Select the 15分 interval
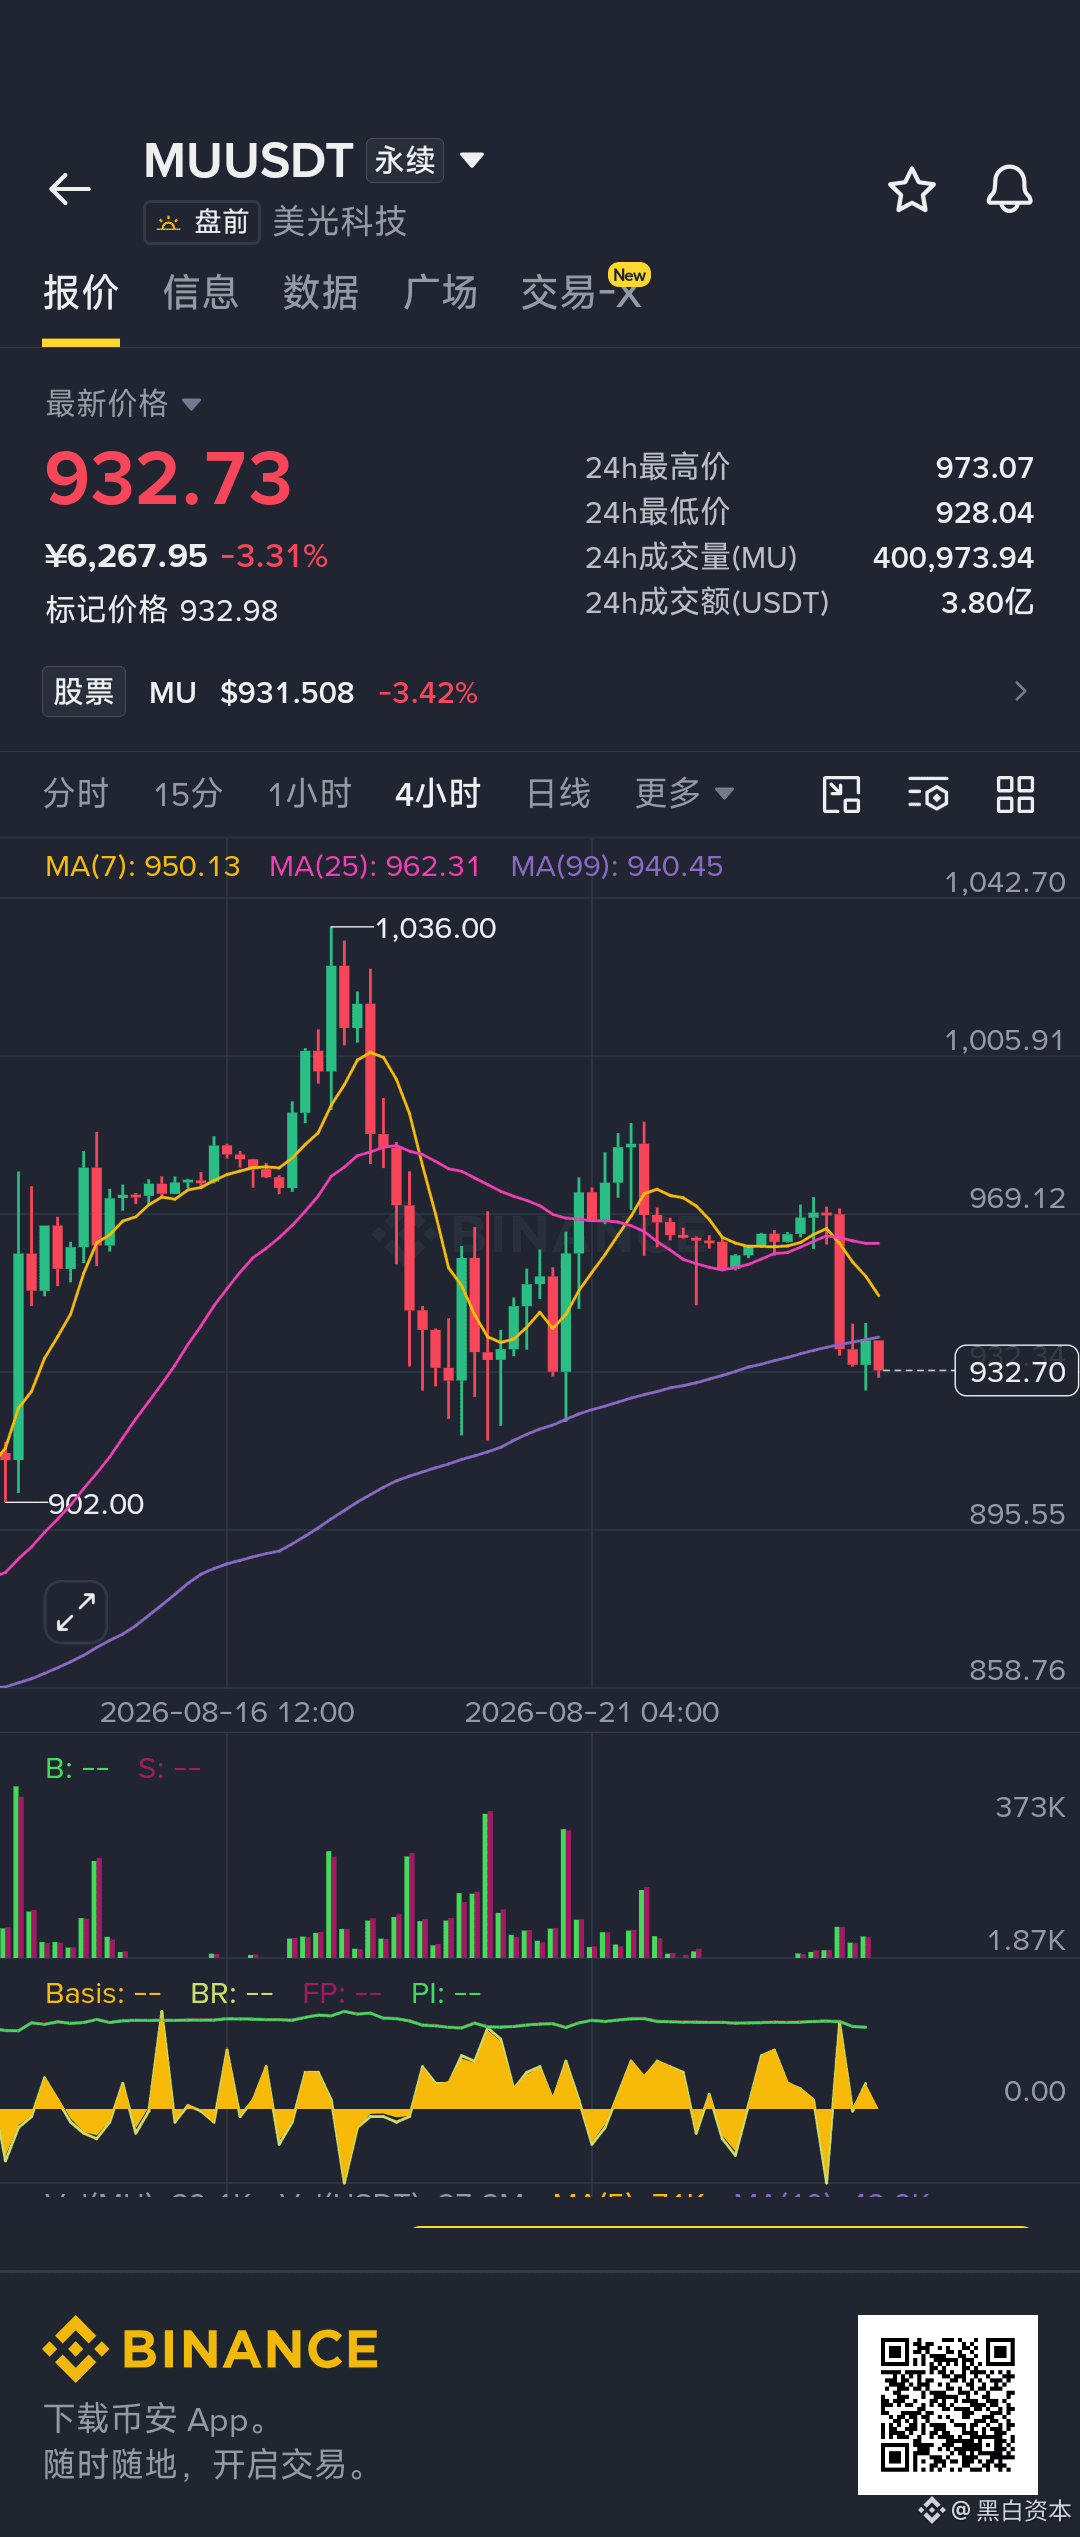This screenshot has width=1080, height=2537. point(187,794)
